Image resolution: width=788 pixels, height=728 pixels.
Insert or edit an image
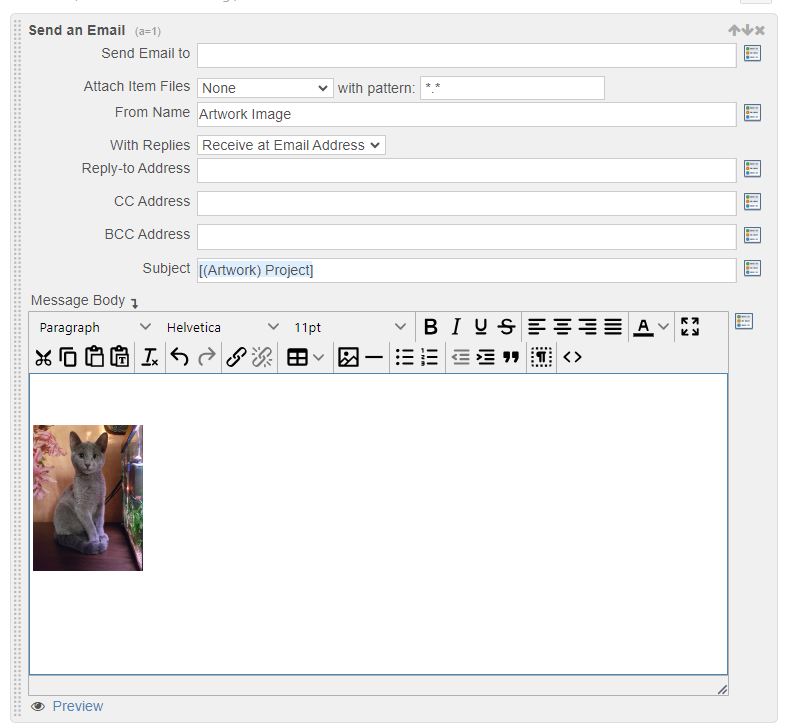pos(348,358)
